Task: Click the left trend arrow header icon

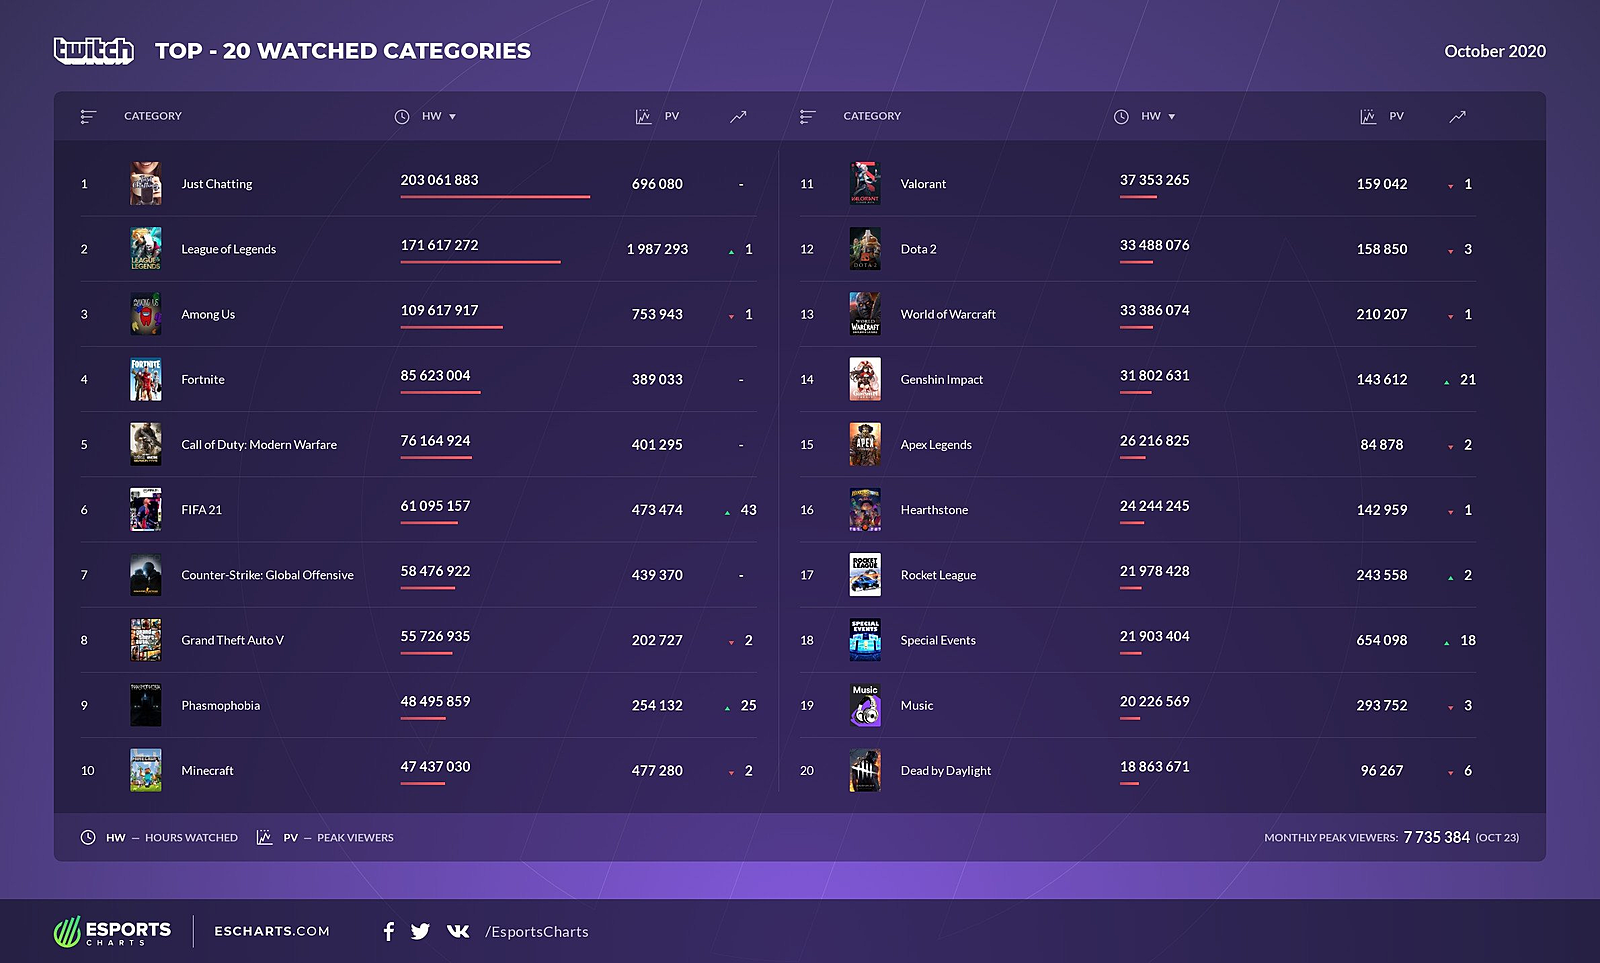Action: pyautogui.click(x=738, y=117)
